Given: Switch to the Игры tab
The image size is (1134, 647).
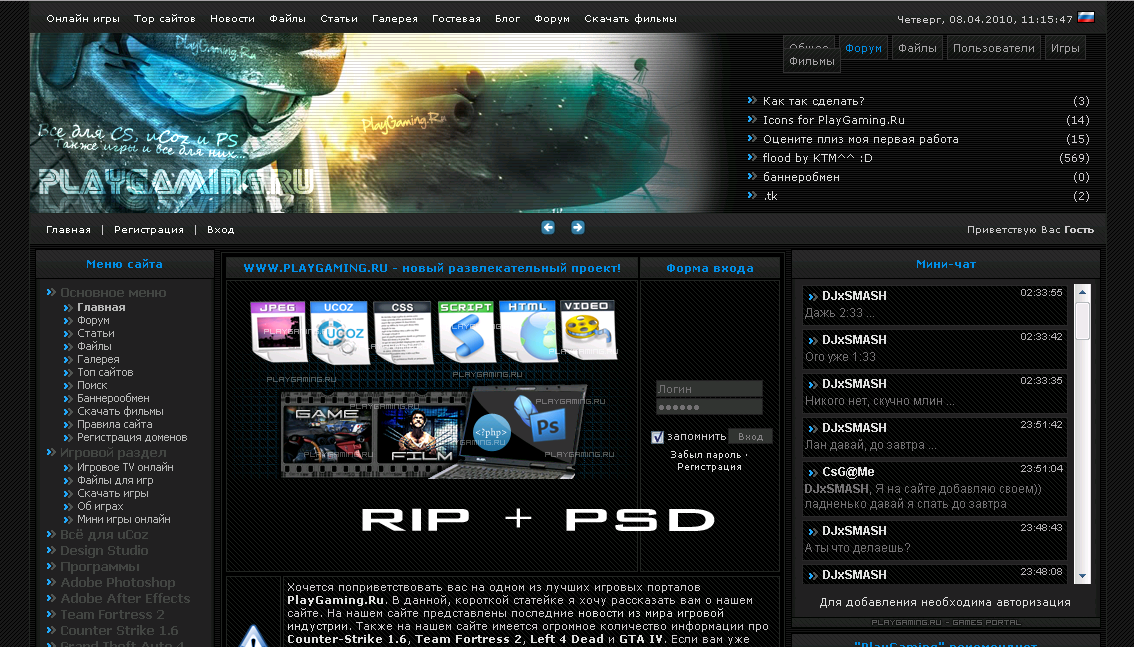Looking at the screenshot, I should click(x=1065, y=48).
